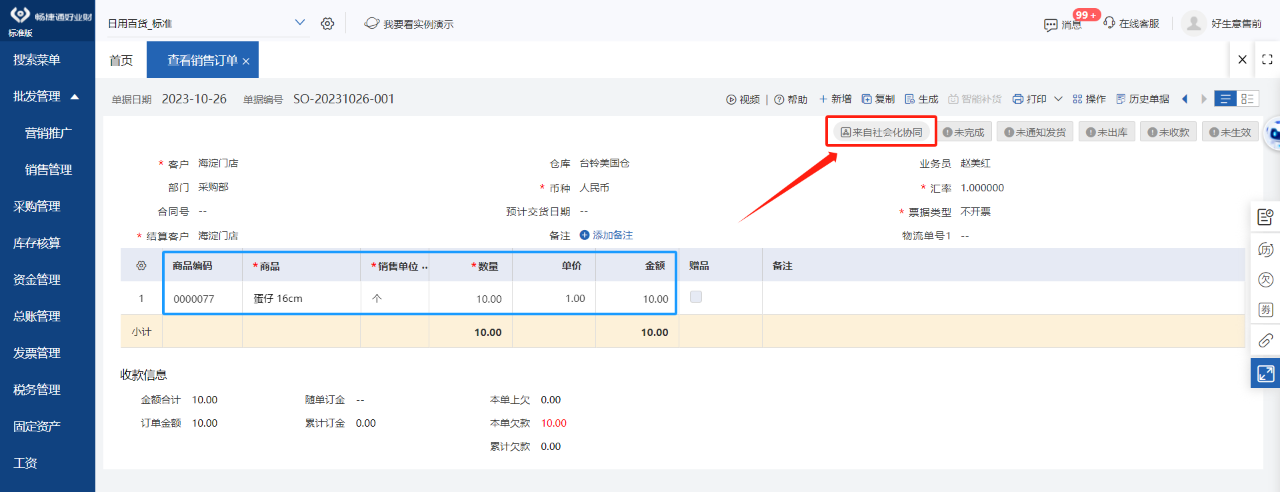Toggle the 赠品 checkbox in row 1
The height and width of the screenshot is (492, 1280).
click(696, 297)
